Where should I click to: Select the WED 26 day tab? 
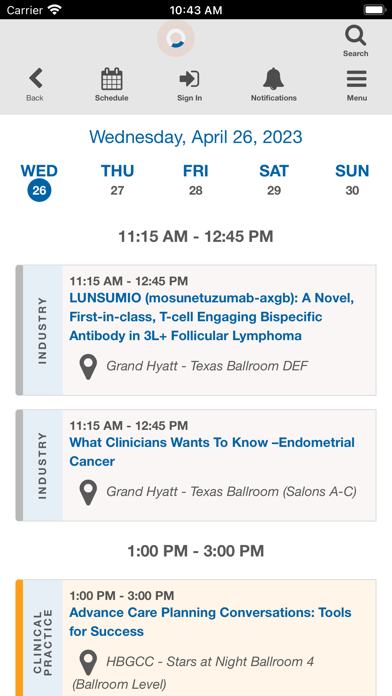pos(39,182)
